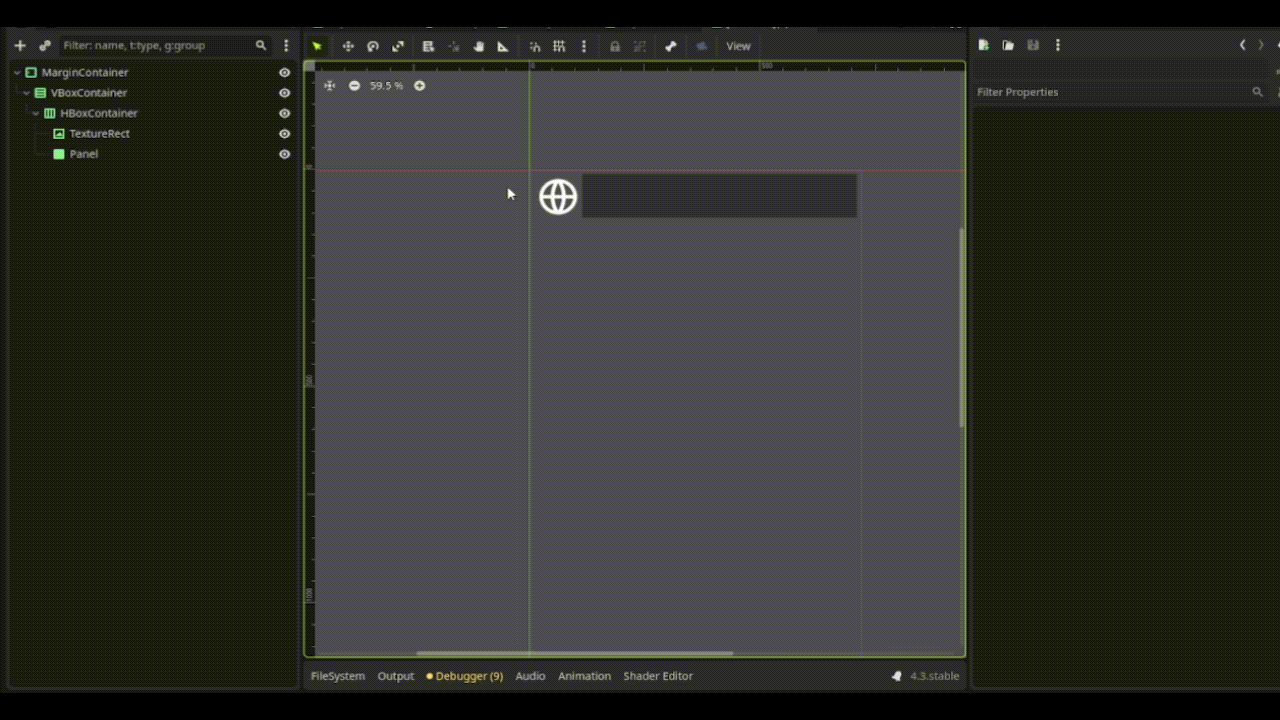This screenshot has width=1280, height=720.
Task: Activate the Rotate Mode tool
Action: tap(373, 46)
